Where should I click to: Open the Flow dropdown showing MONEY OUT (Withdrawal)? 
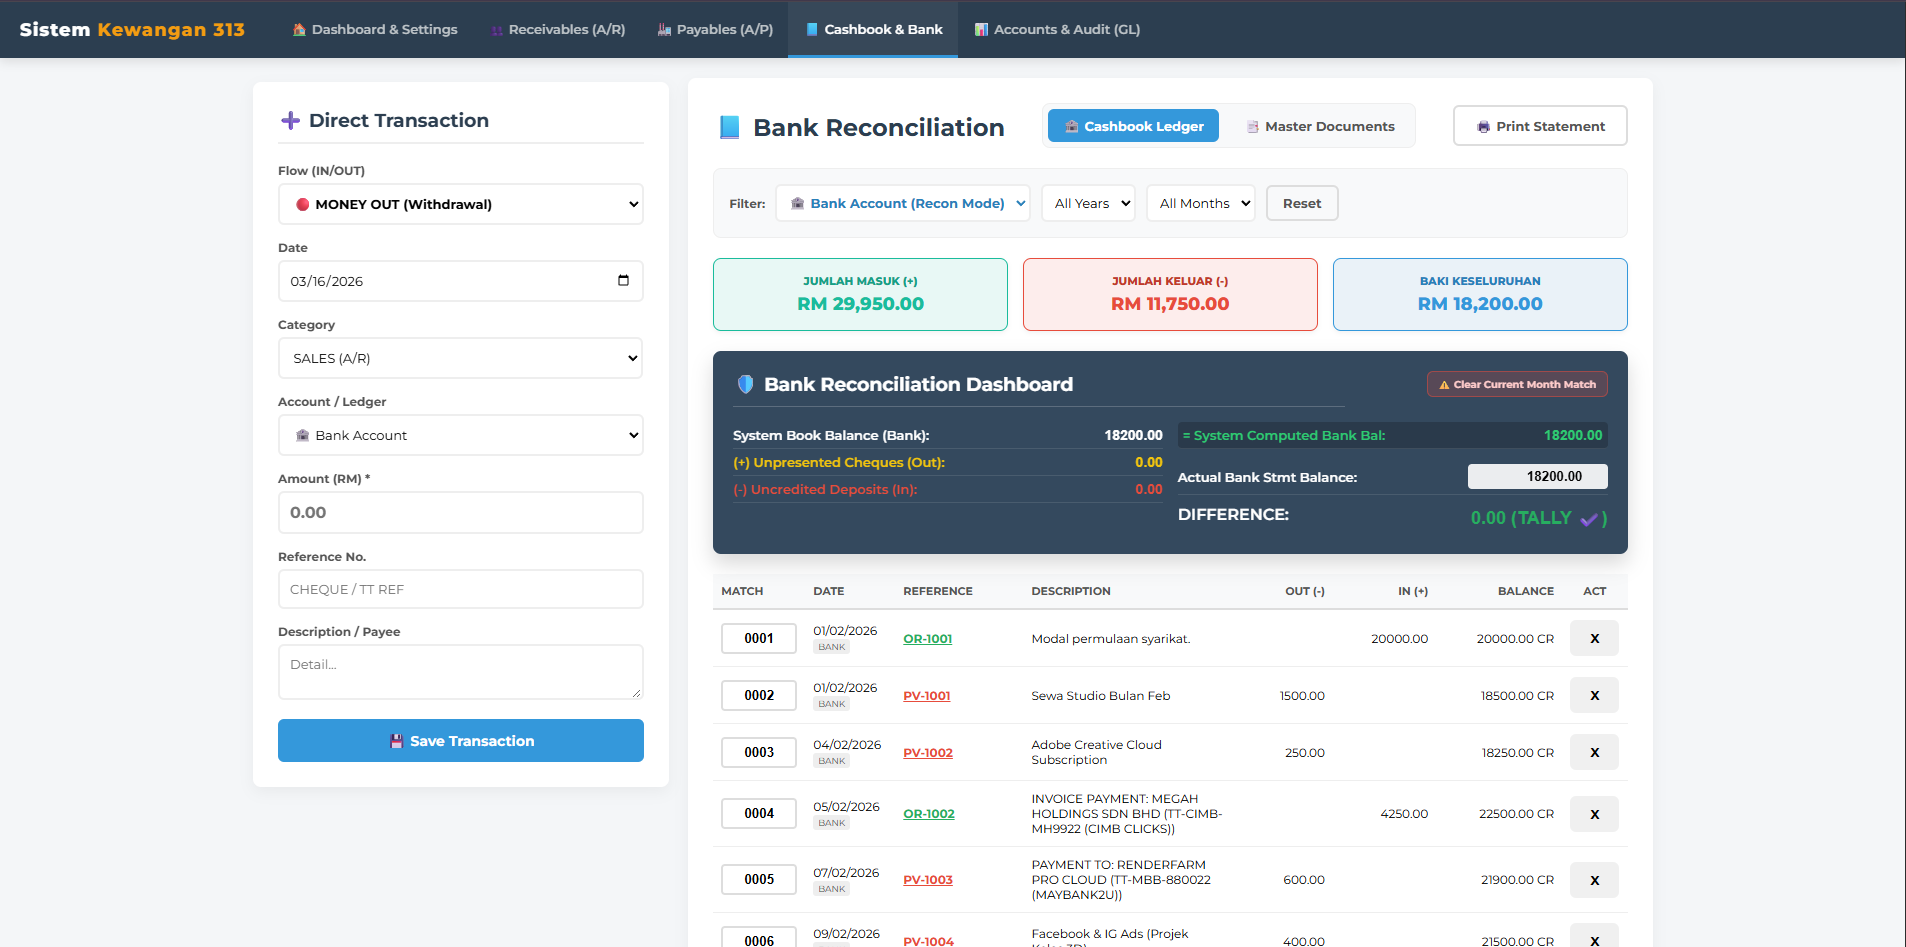click(460, 203)
